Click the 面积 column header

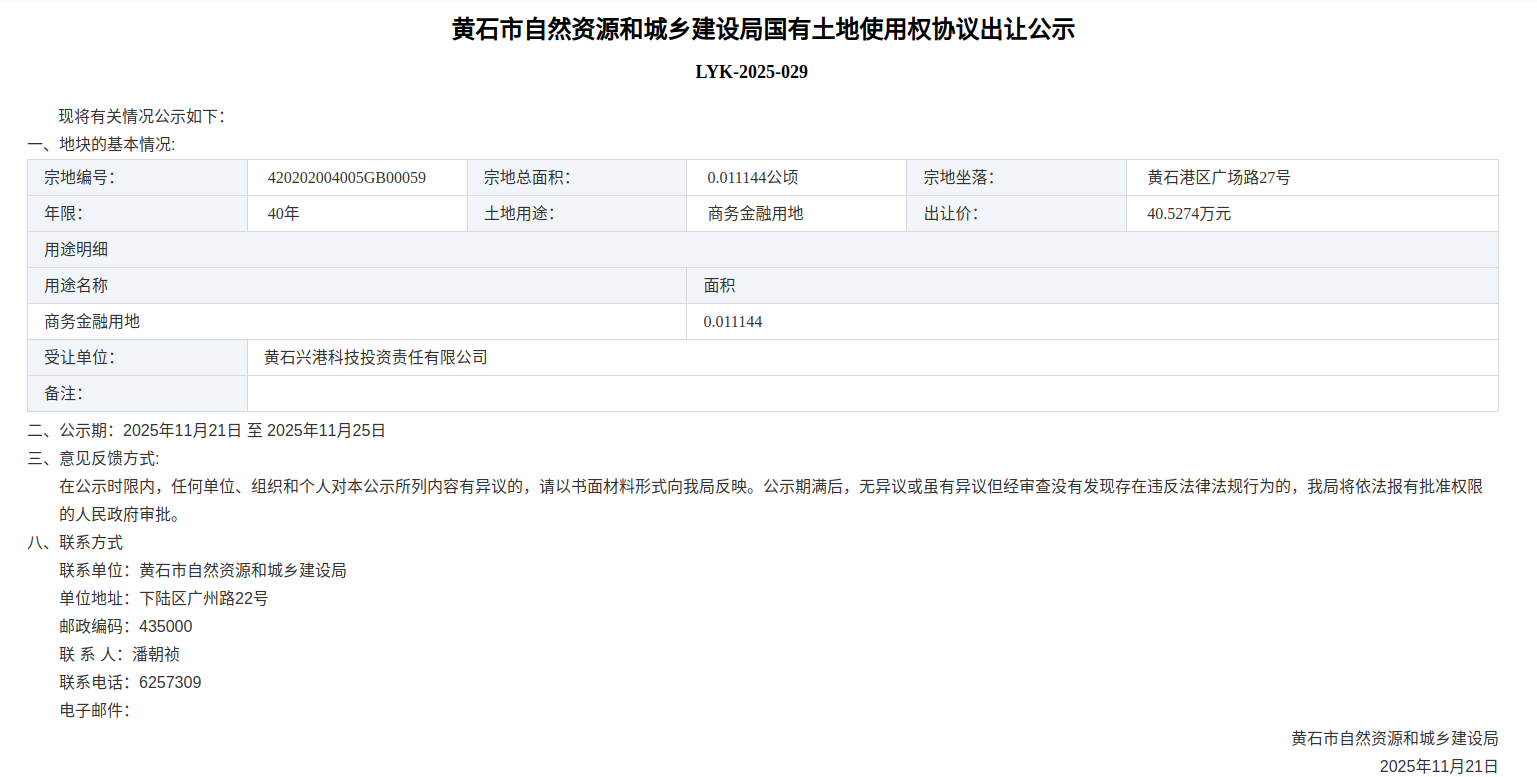719,286
